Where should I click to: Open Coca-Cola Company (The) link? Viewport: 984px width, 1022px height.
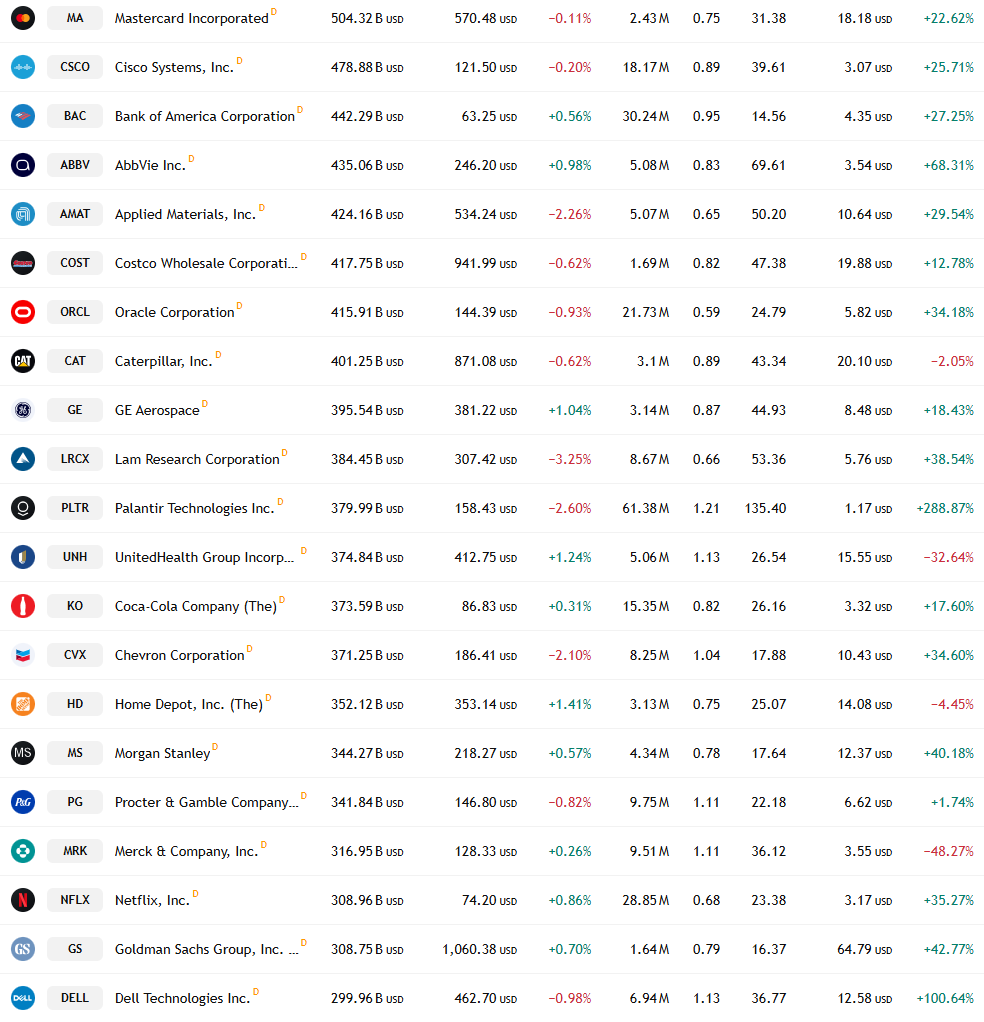click(195, 606)
